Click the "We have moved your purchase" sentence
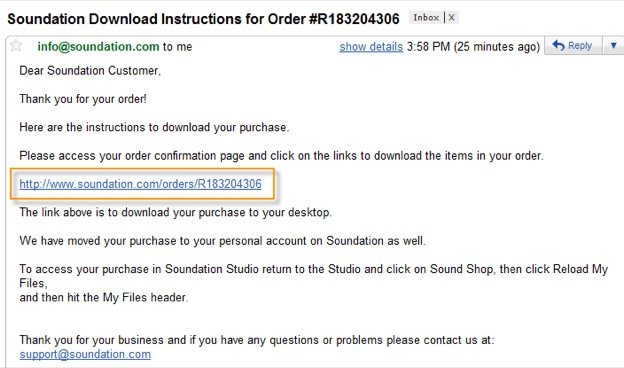This screenshot has width=624, height=368. click(x=222, y=241)
